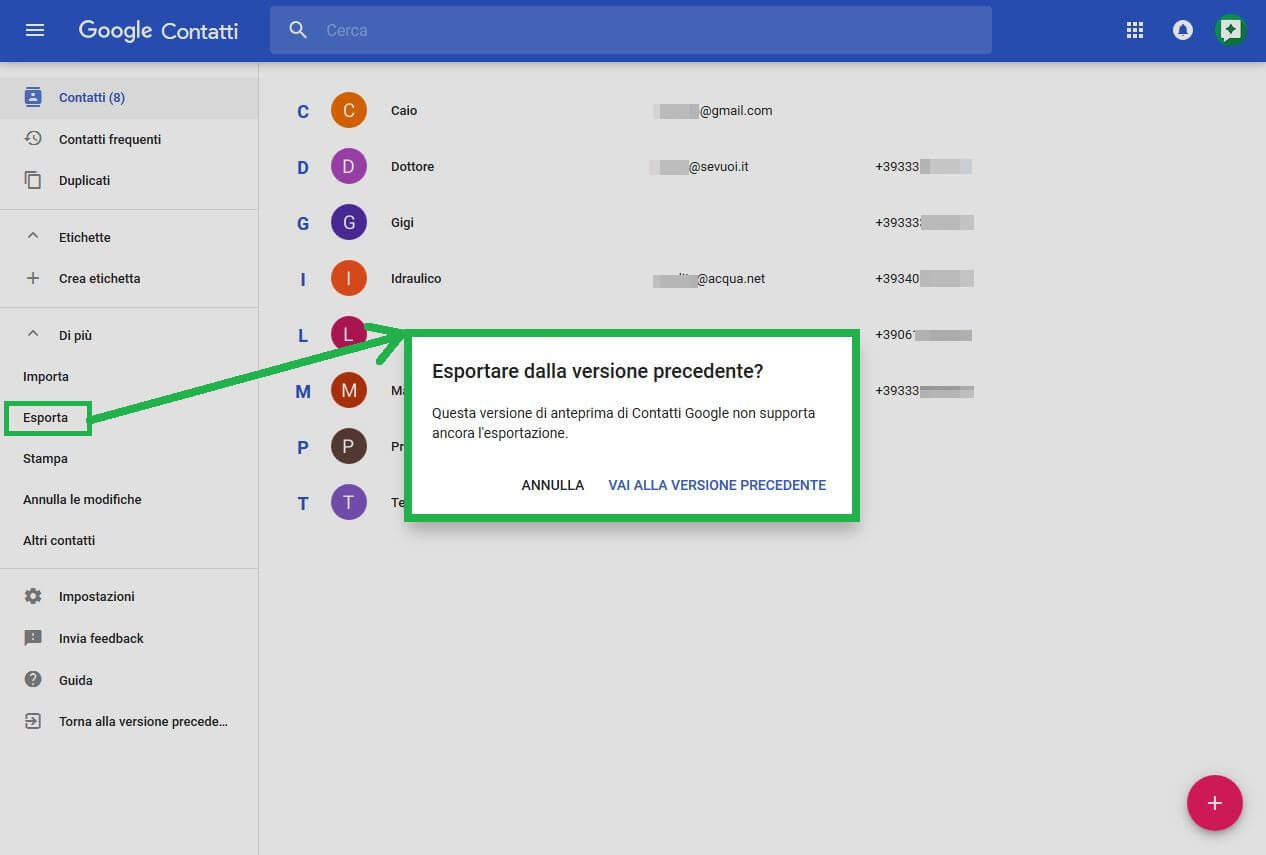
Task: Click the Contatti sidebar icon
Action: pos(33,97)
